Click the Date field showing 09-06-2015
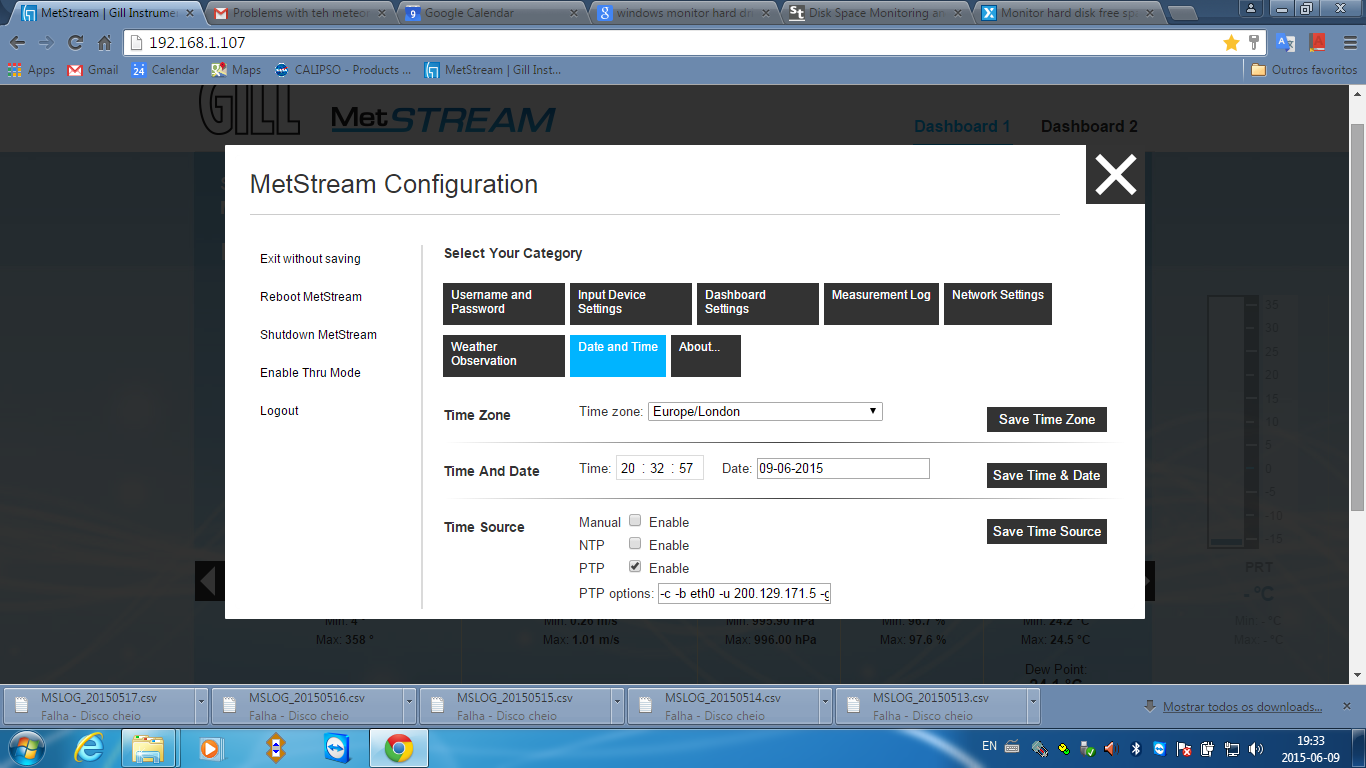This screenshot has width=1366, height=768. tap(843, 468)
